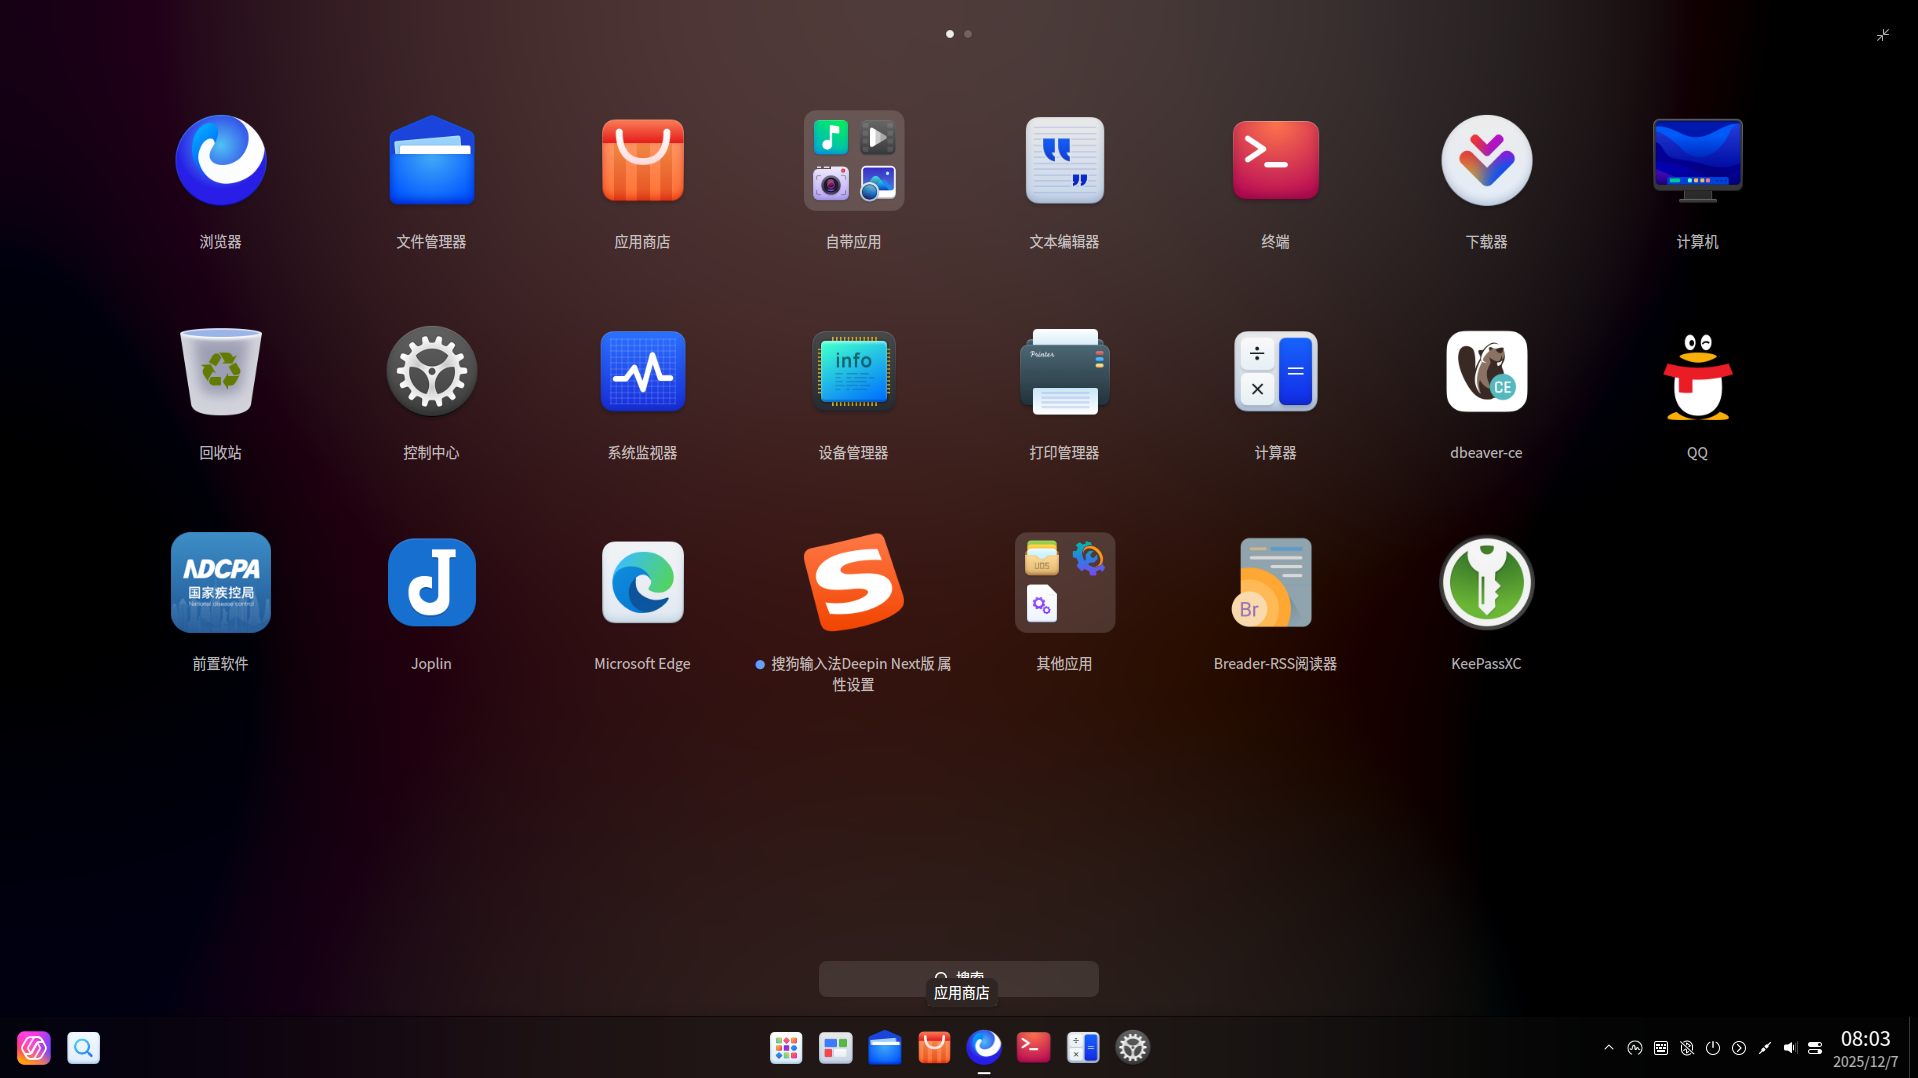
Task: Launch 文本编辑器 text editor
Action: coord(1064,160)
